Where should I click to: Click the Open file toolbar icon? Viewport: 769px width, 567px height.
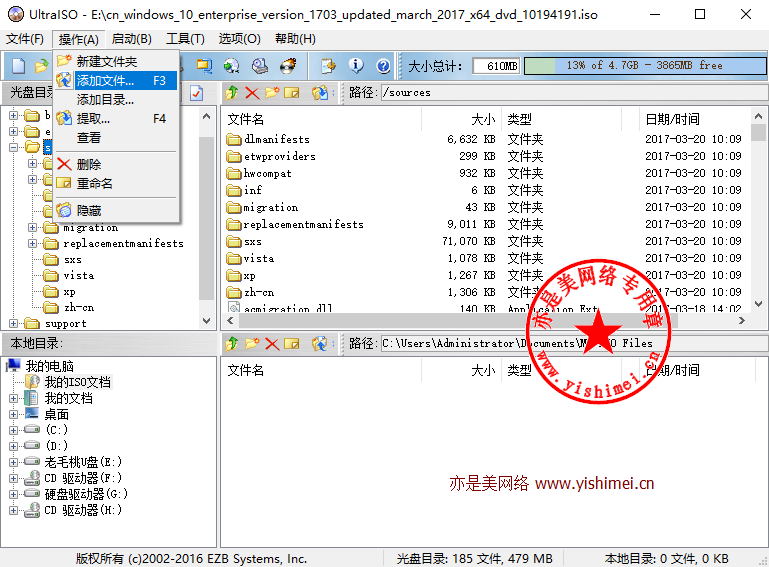[x=41, y=66]
